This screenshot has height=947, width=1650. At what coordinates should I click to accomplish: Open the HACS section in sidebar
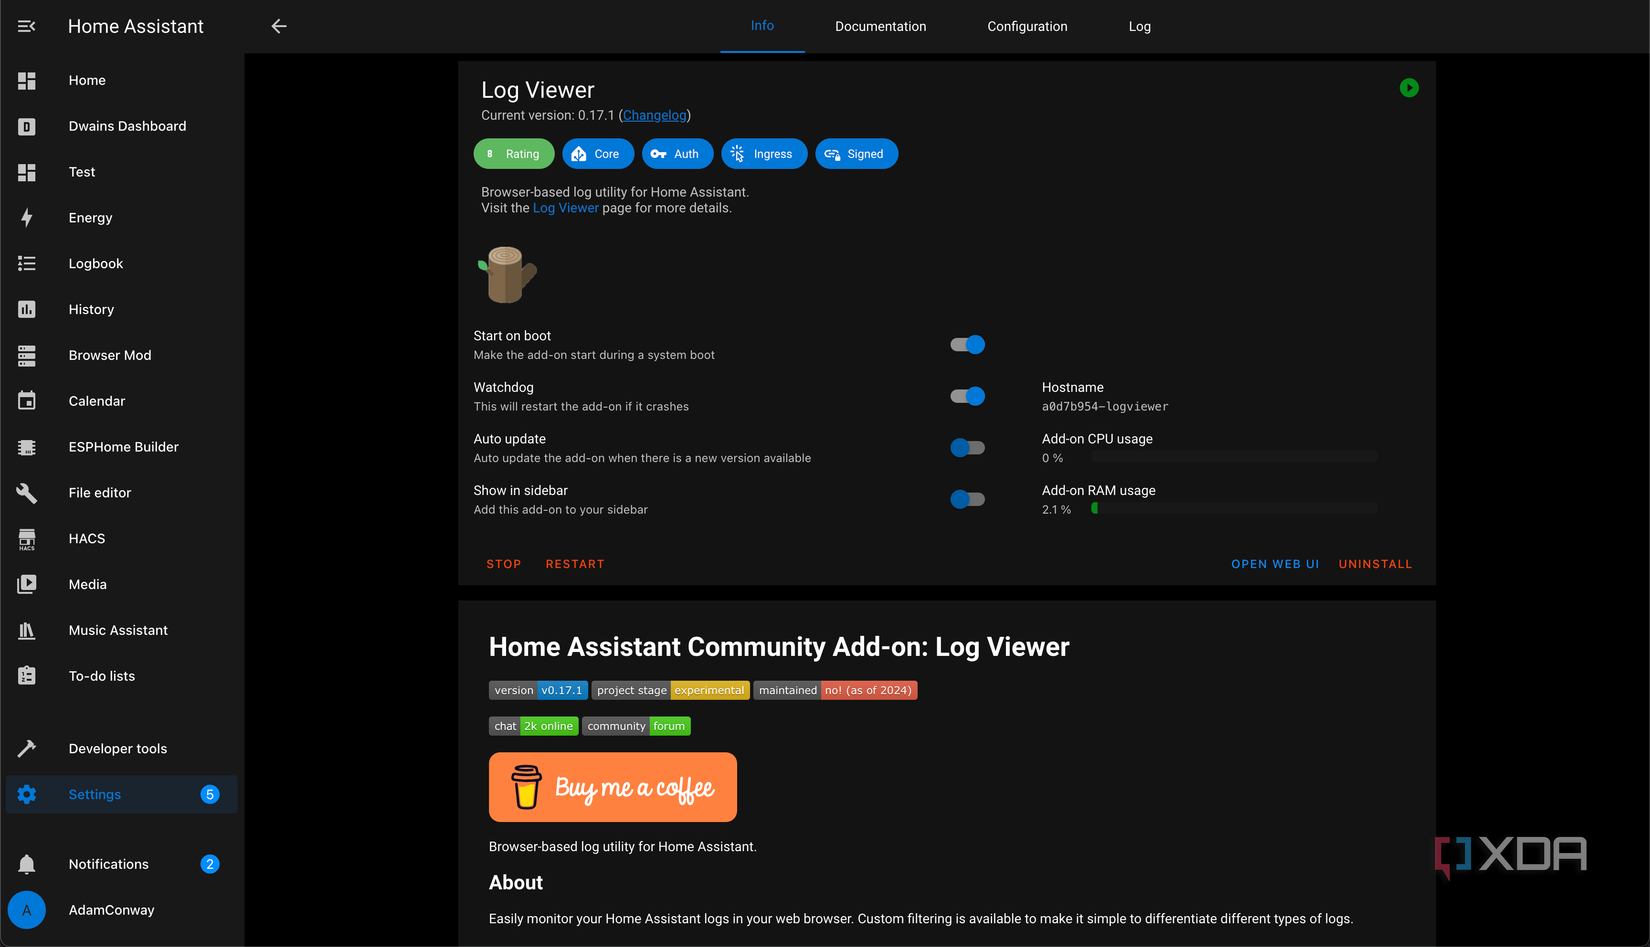click(27, 539)
